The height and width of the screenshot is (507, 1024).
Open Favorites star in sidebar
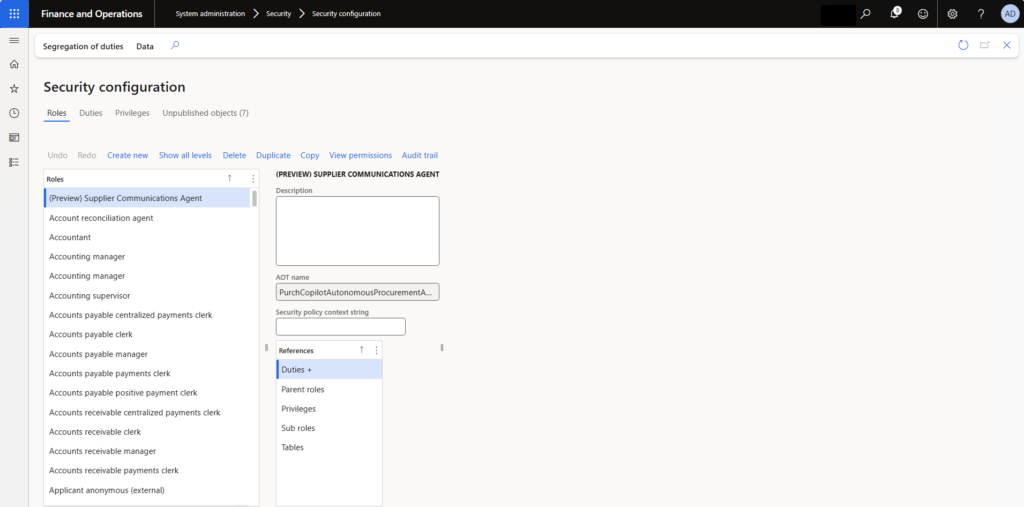click(14, 89)
